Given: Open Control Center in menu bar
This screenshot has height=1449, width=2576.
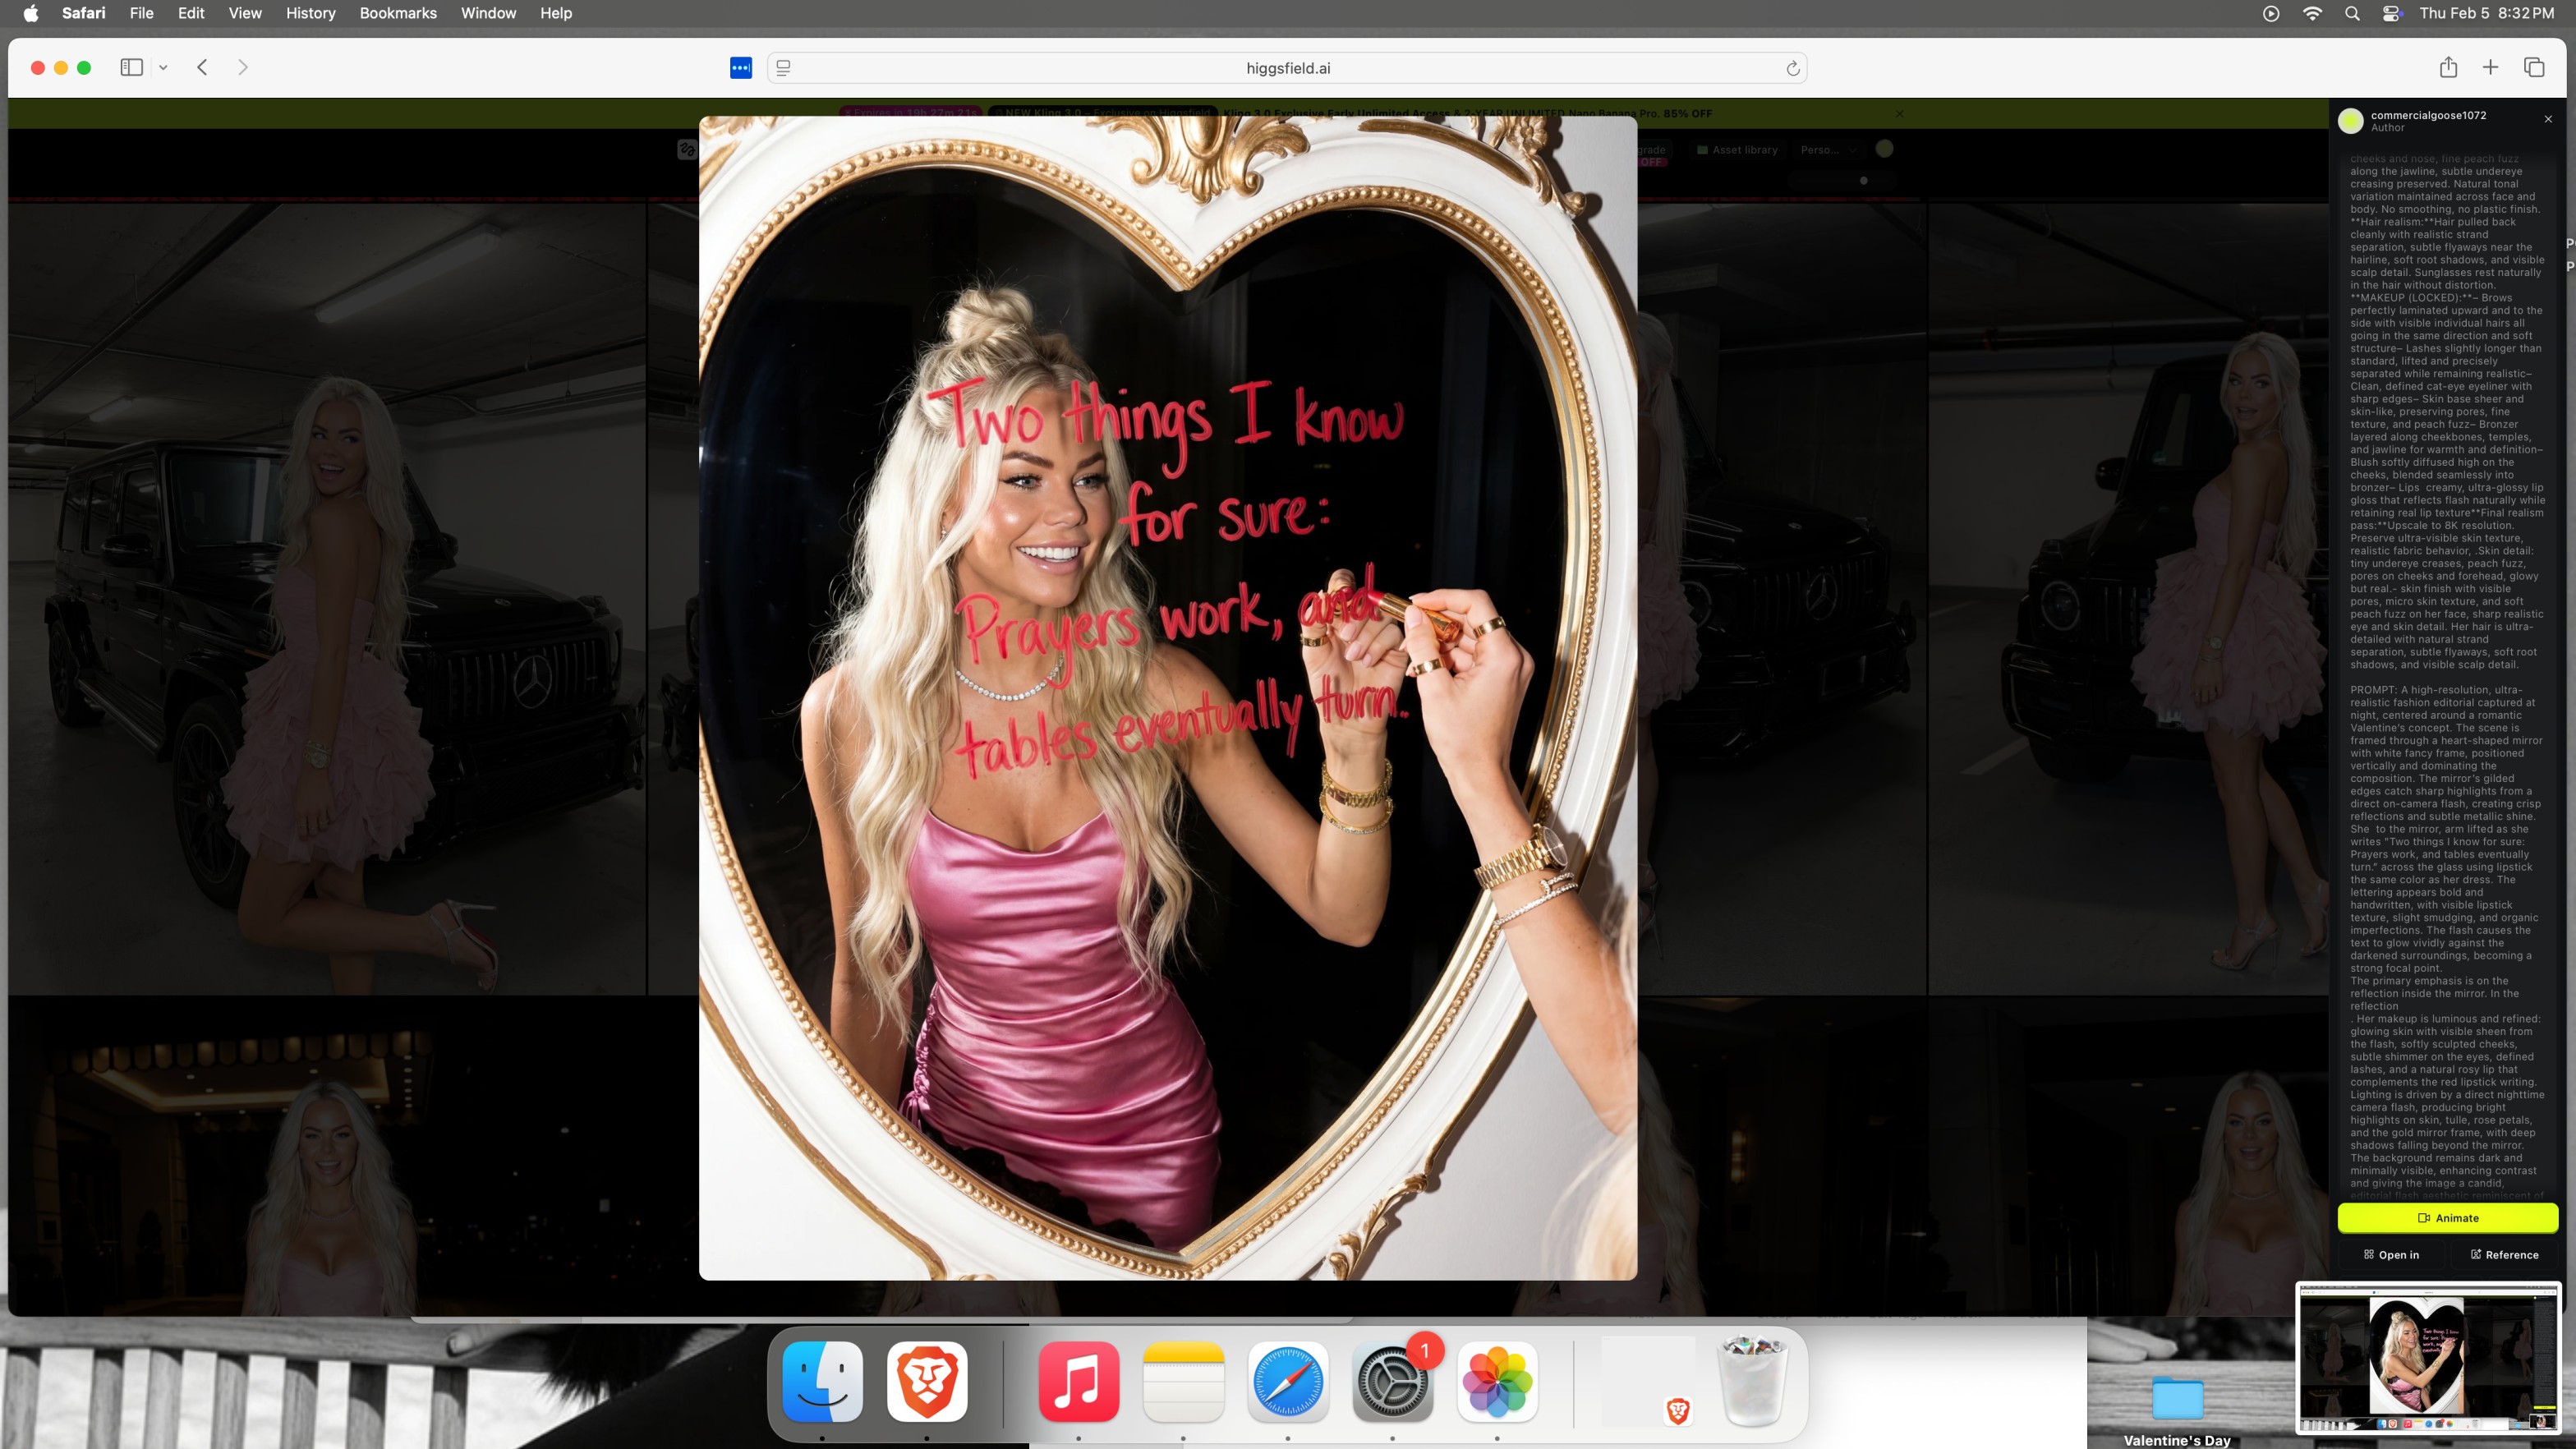Looking at the screenshot, I should click(x=2392, y=13).
